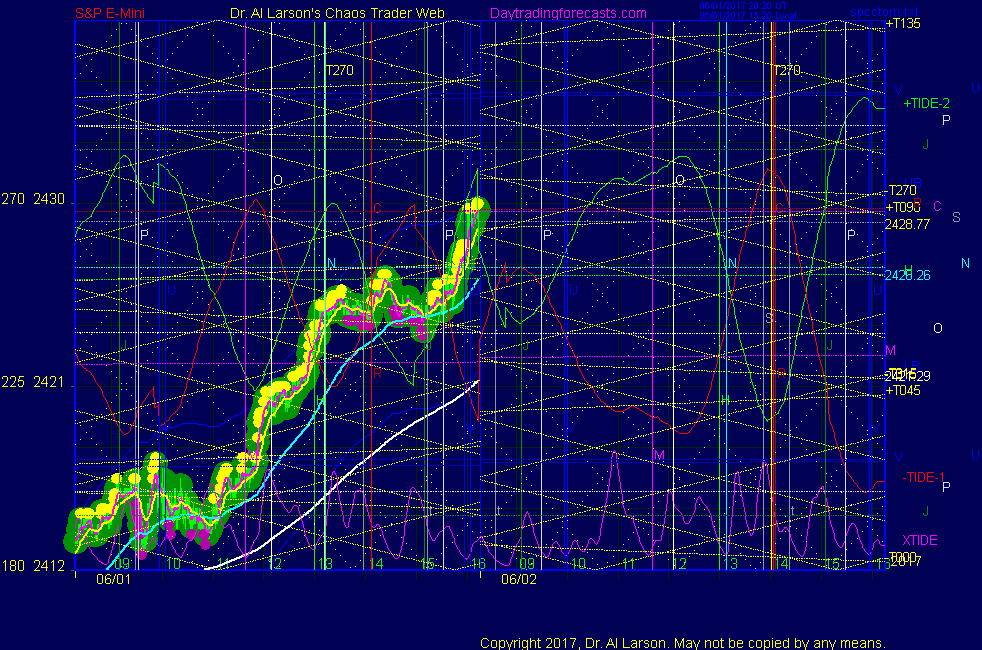Click the cyan N label in the right margin
The height and width of the screenshot is (650, 982).
[965, 264]
